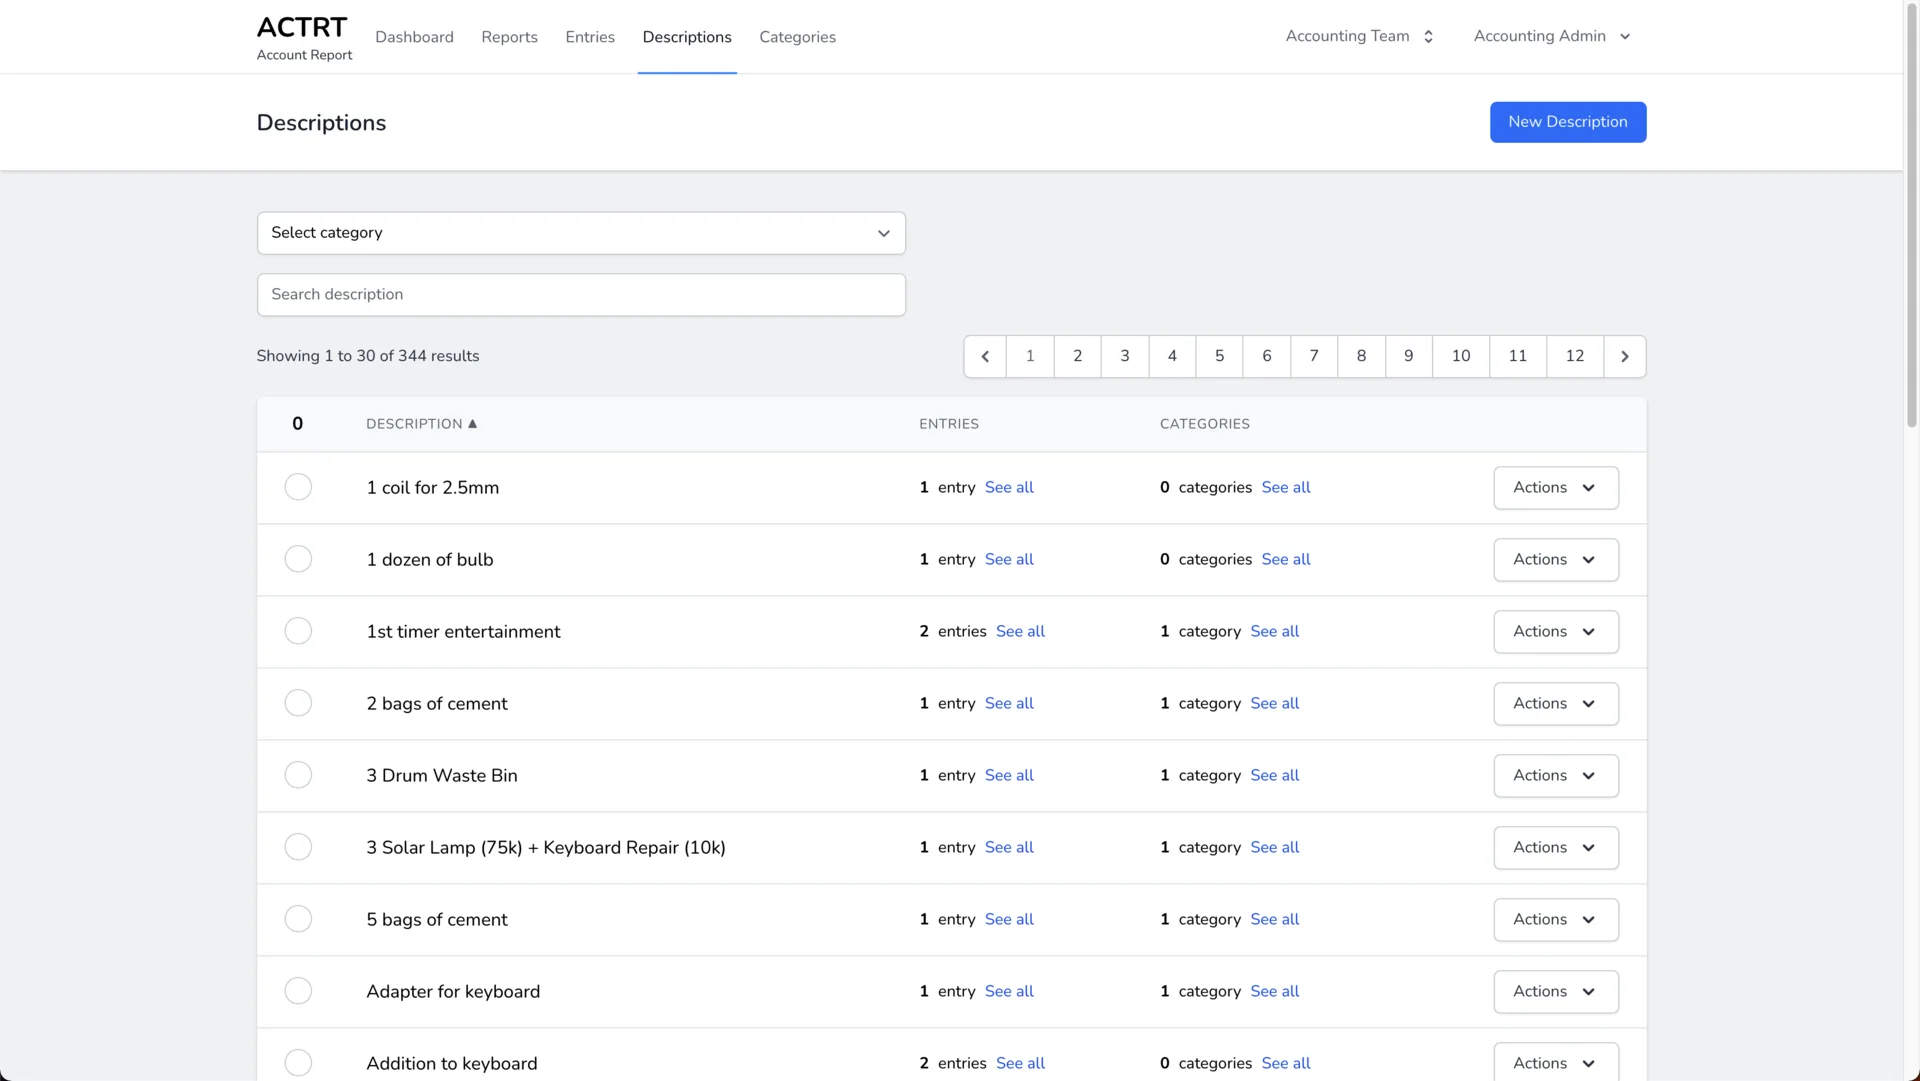Jump to page 12 of results
1920x1081 pixels.
(x=1575, y=356)
